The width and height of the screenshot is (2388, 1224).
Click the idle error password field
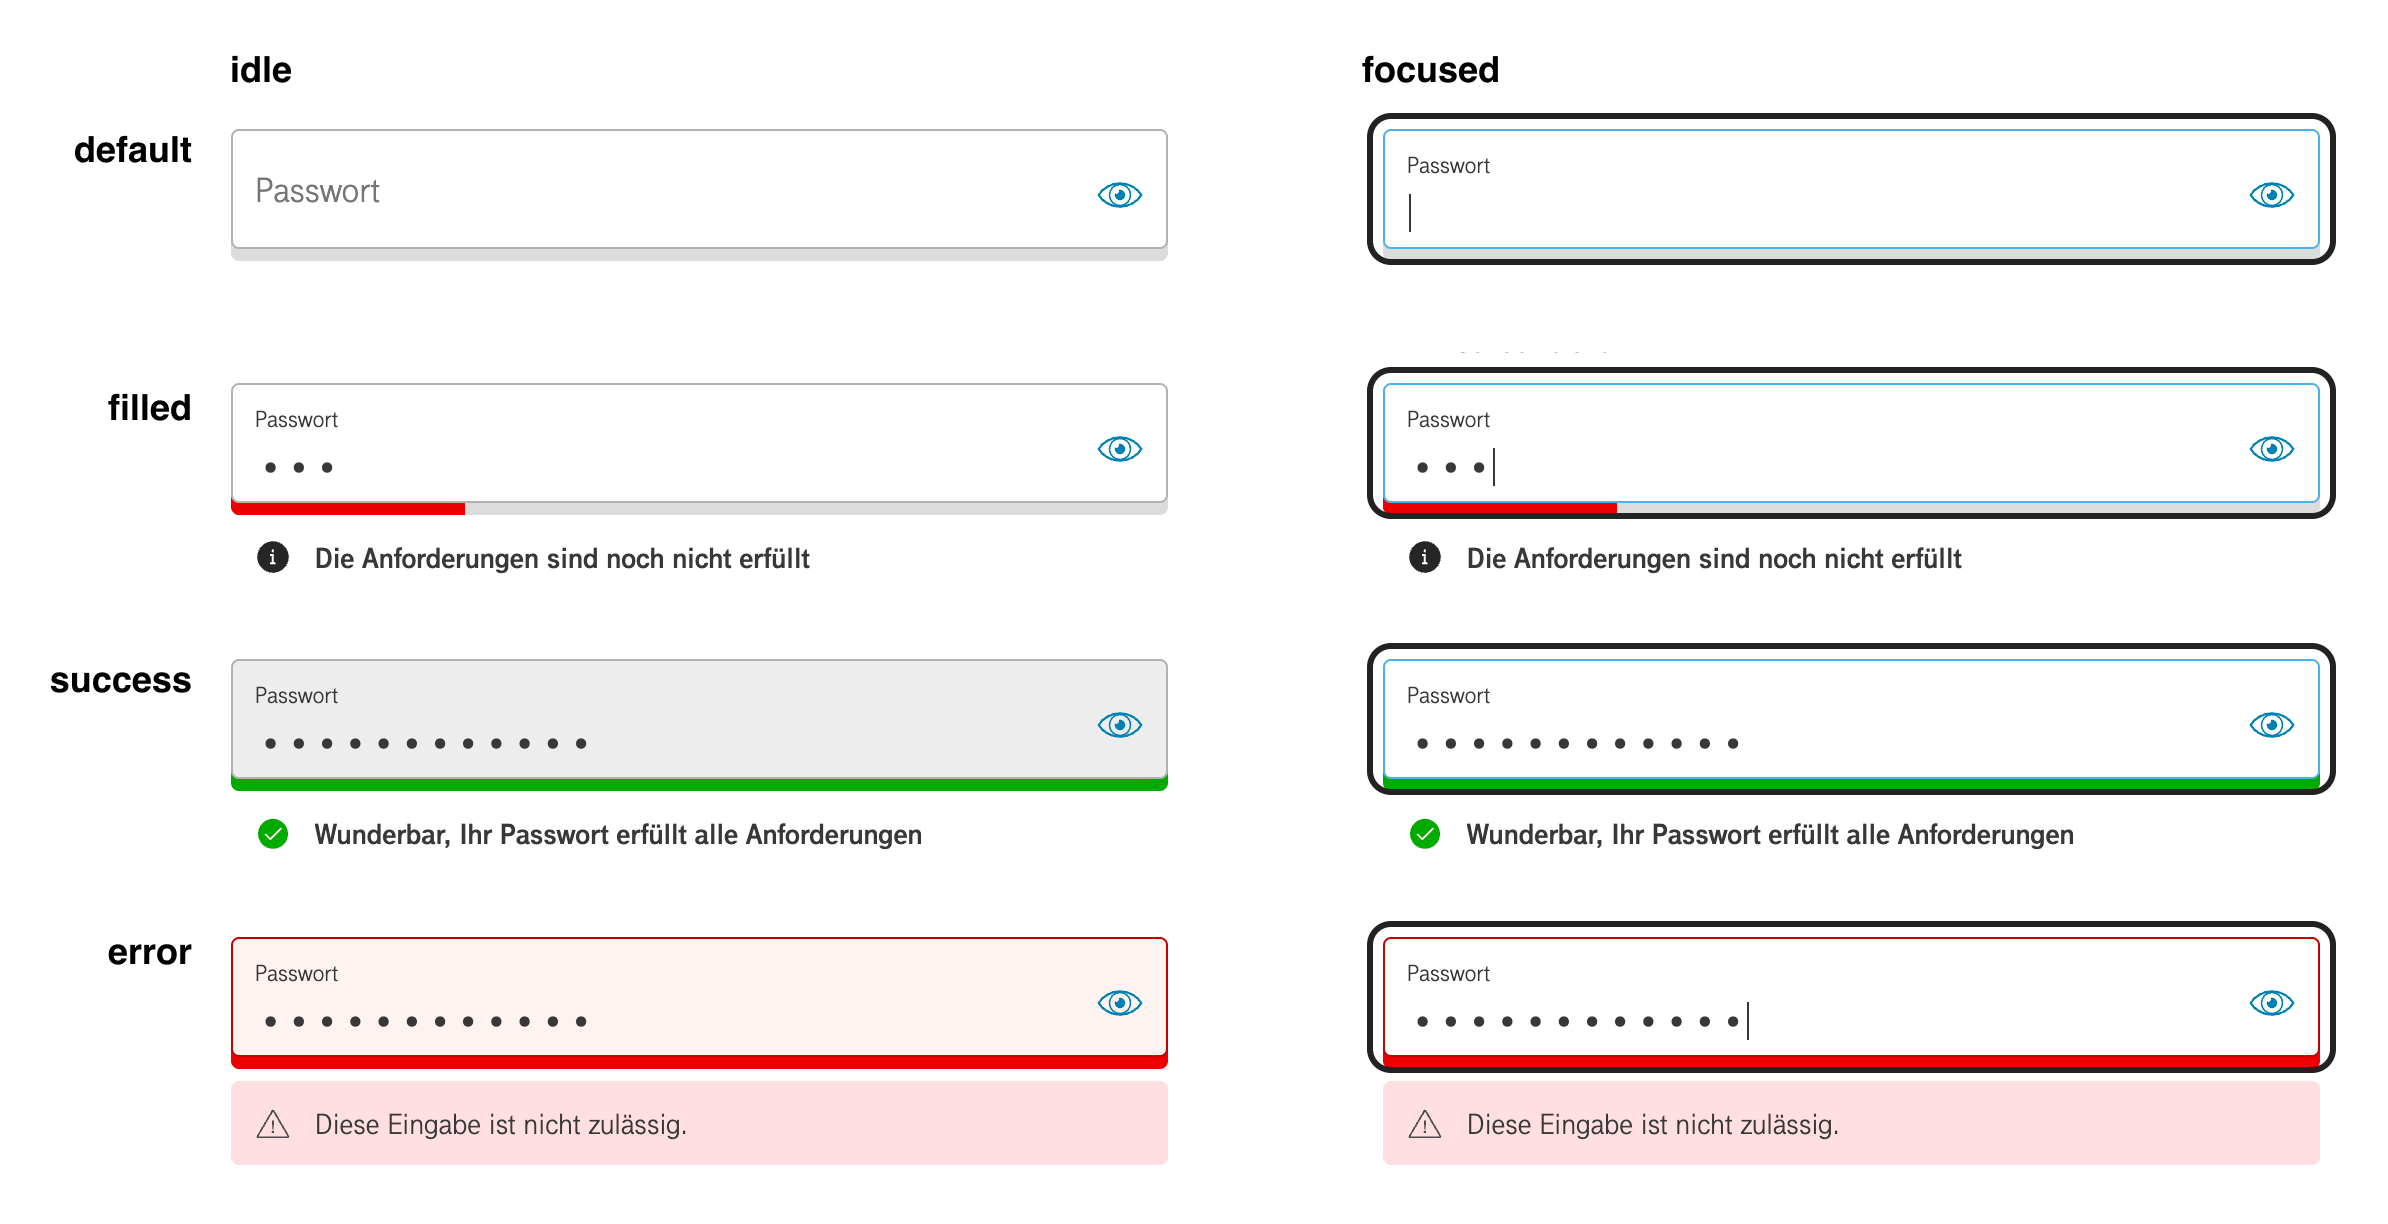click(650, 998)
